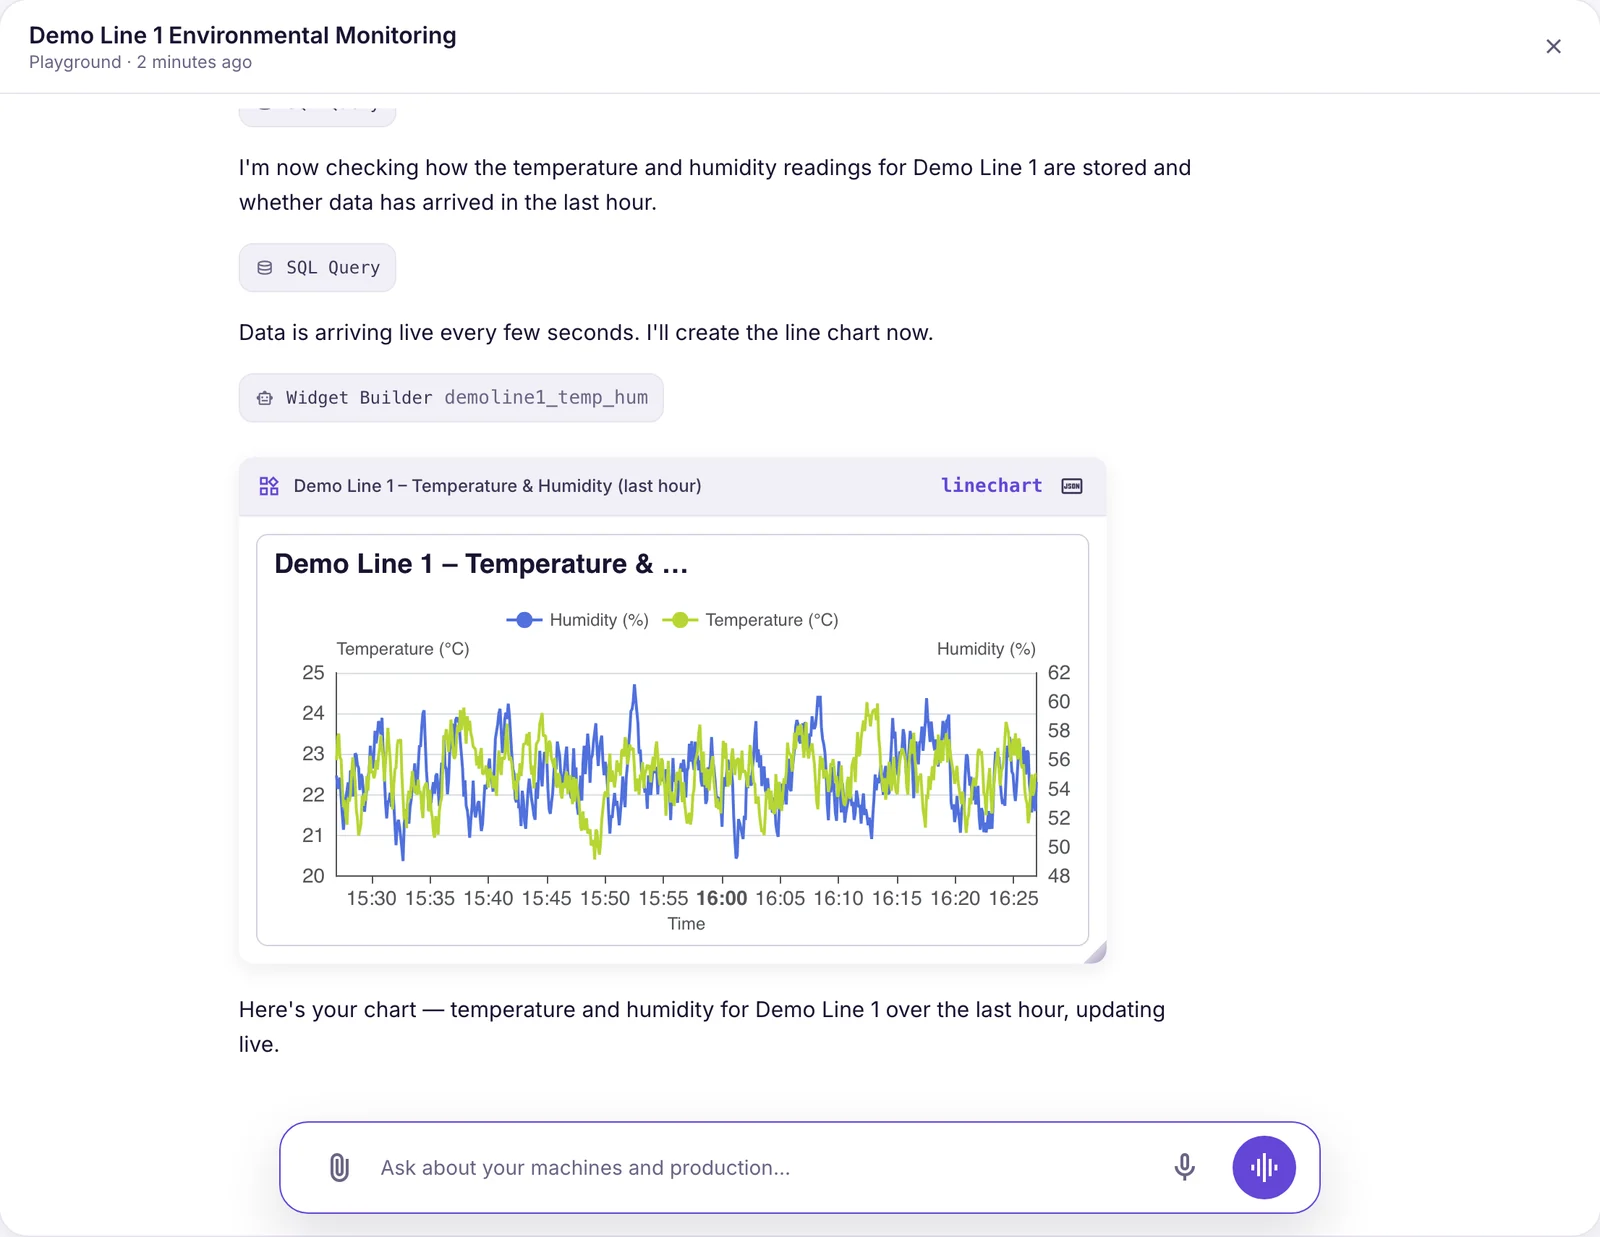Screen dimensions: 1600x1237
Task: Click the 'Data is arriving live every few seconds' message
Action: click(586, 333)
